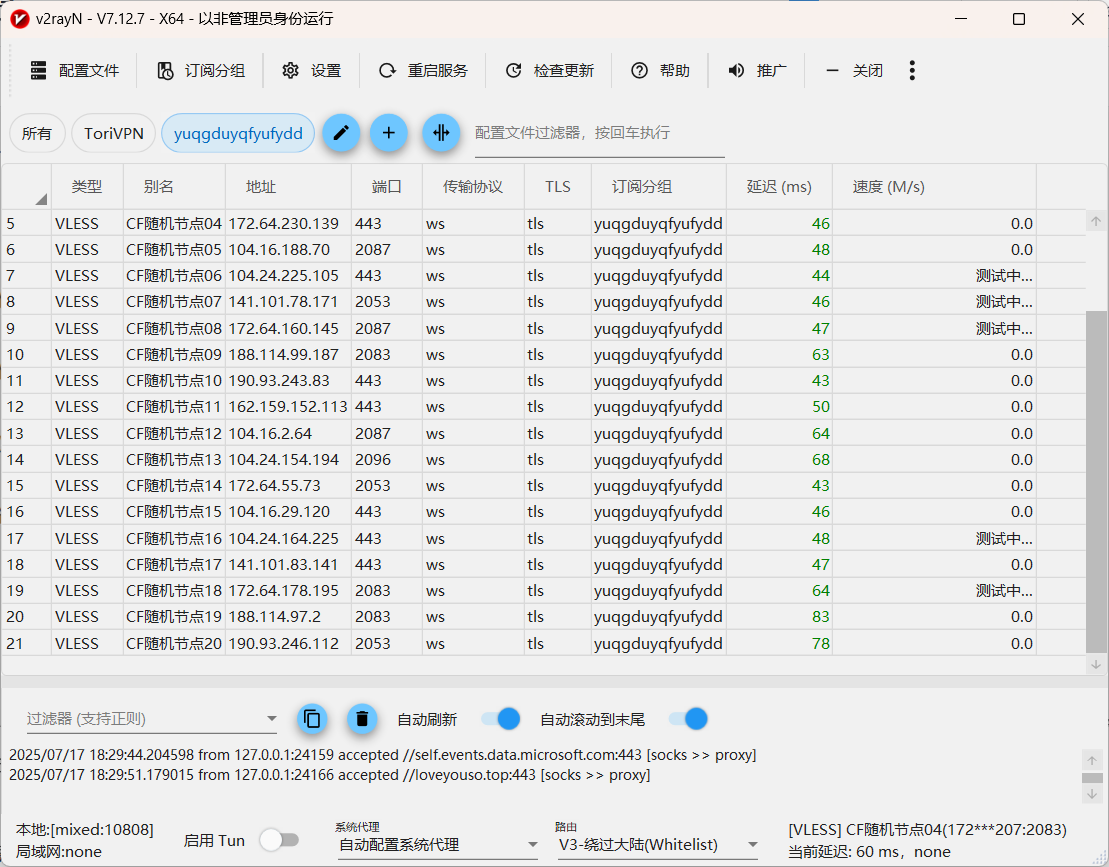Click the pencil edit subscription group icon
This screenshot has width=1109, height=867.
click(x=341, y=133)
